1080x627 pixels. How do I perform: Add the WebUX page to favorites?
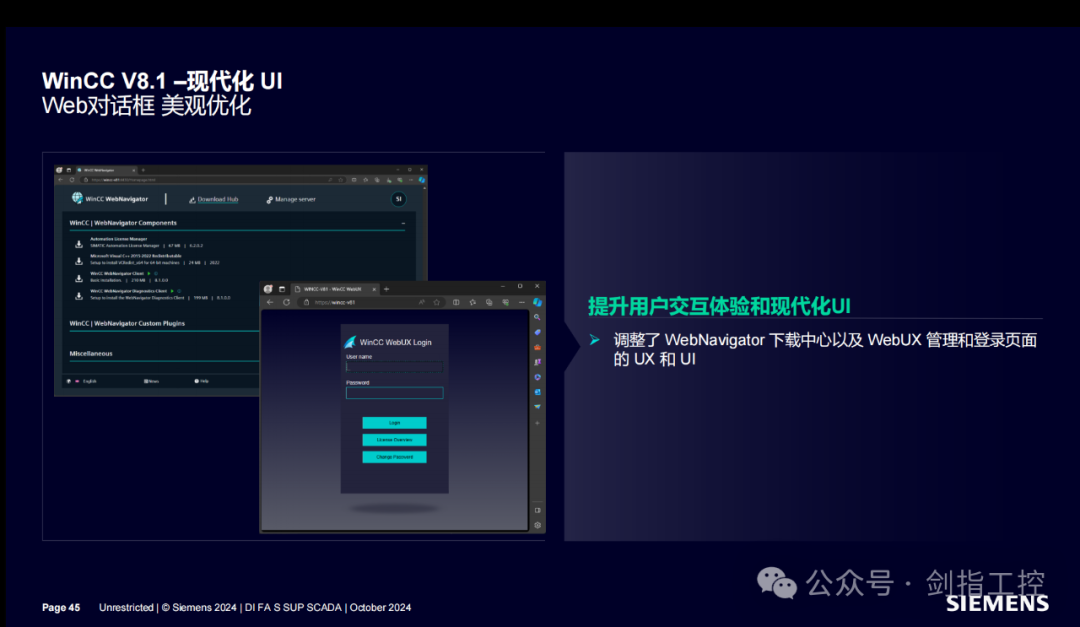[x=436, y=302]
